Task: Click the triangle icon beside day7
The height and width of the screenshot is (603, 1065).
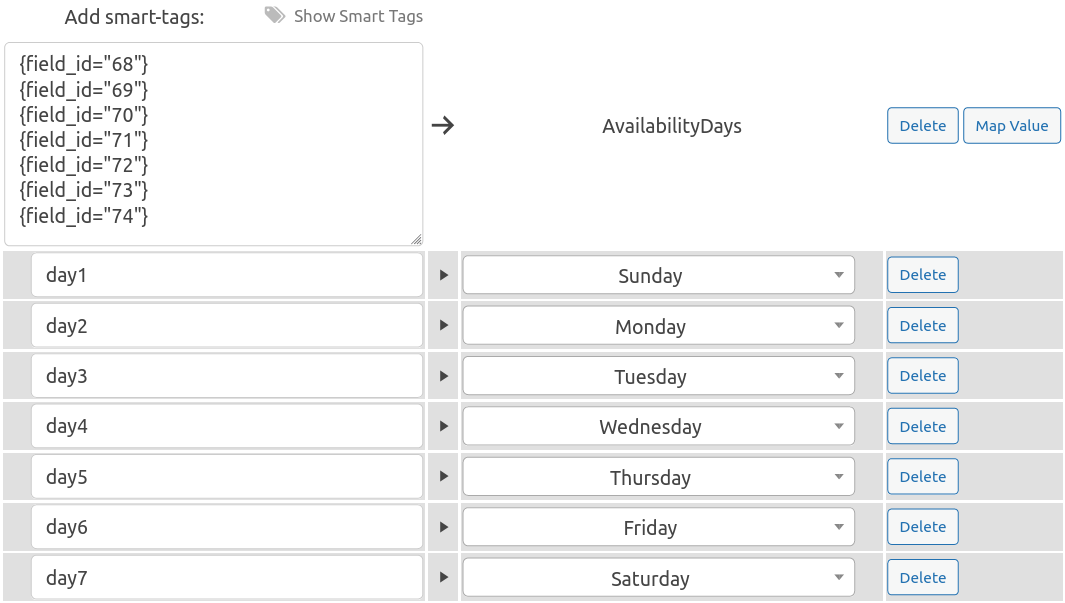Action: coord(444,578)
